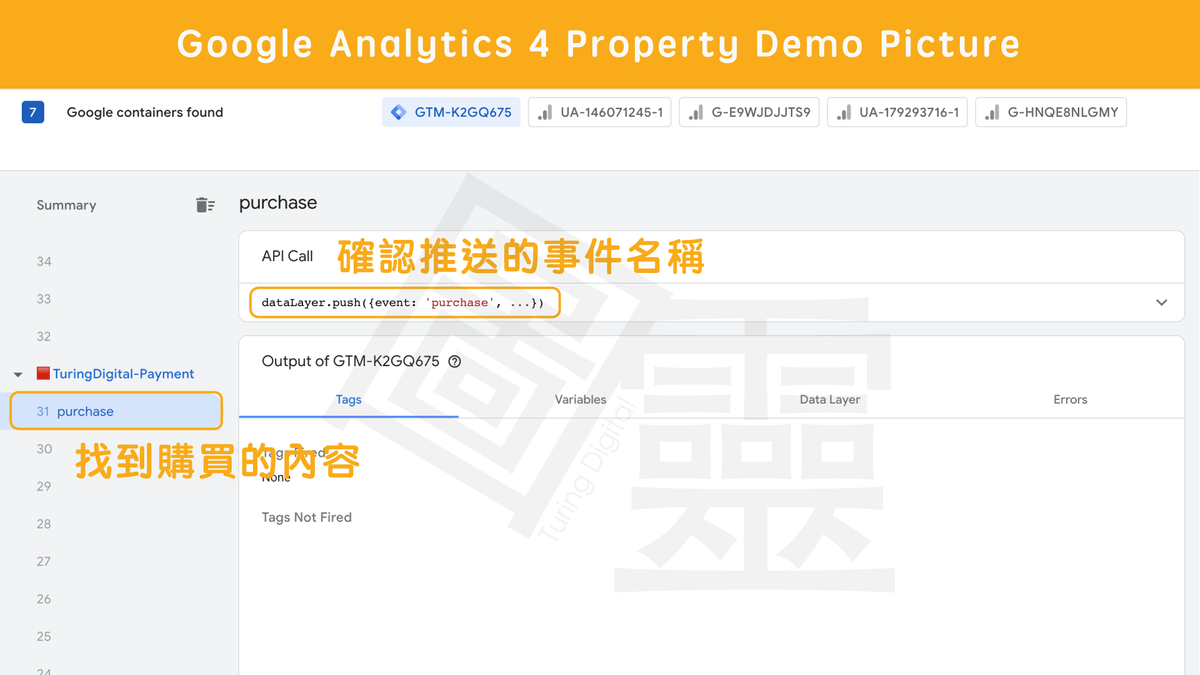Select event 25 in the list

(44, 636)
